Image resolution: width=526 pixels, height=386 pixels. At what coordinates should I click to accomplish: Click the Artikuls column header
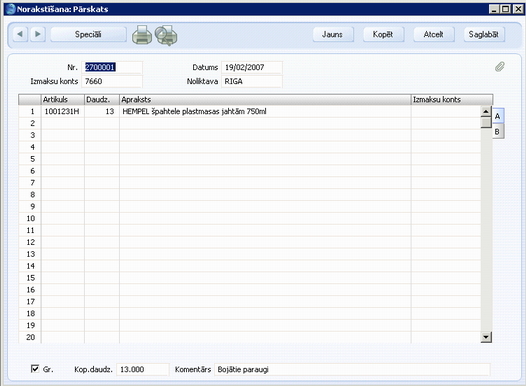click(x=63, y=100)
